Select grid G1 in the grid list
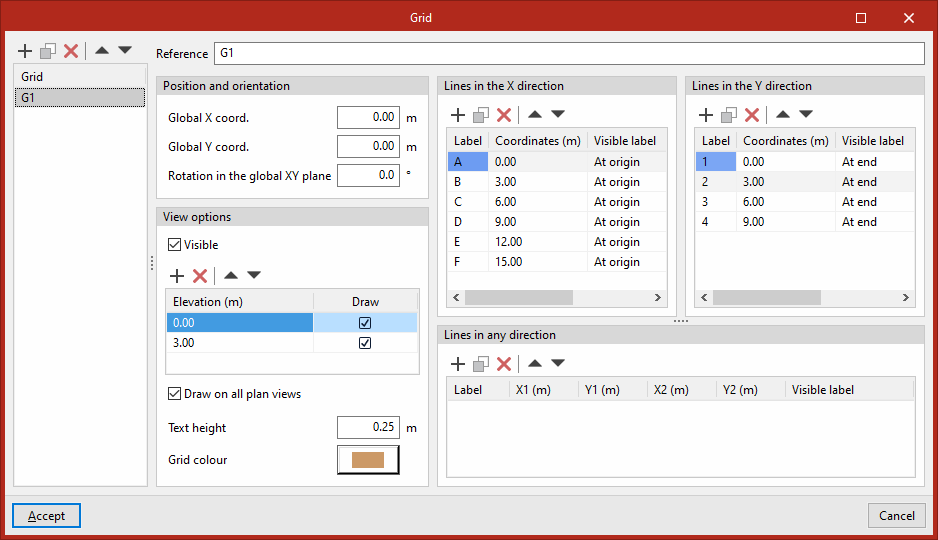This screenshot has width=938, height=540. click(80, 97)
